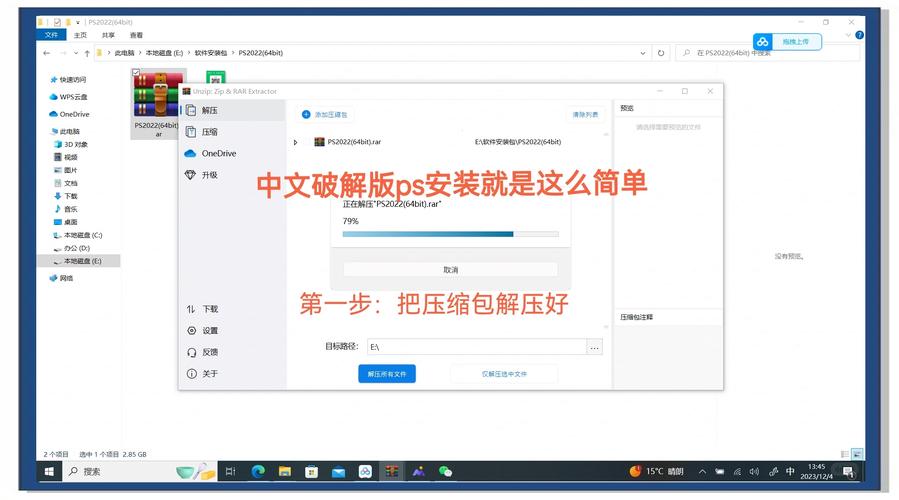The height and width of the screenshot is (500, 899).
Task: Click the Explorer forward arrow
Action: [63, 53]
